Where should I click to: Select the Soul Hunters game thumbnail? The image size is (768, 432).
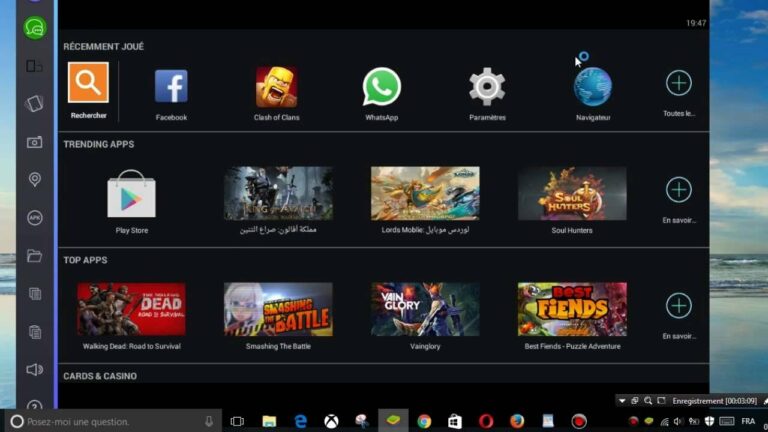point(572,194)
